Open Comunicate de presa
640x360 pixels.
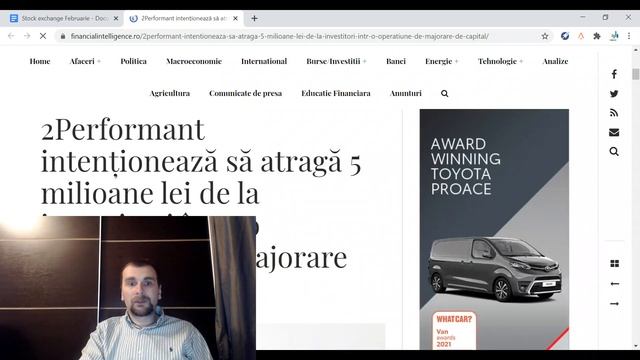(245, 93)
